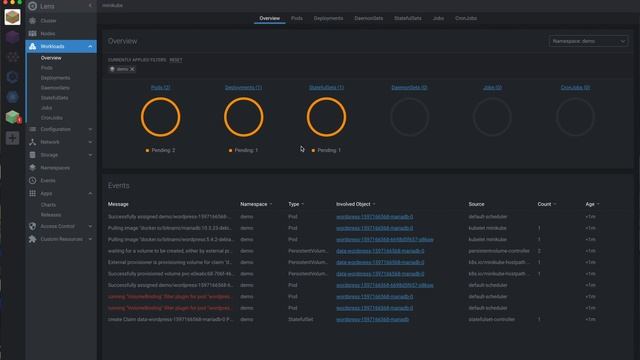
Task: Open involved object in 'Pulling image' wordpress row
Action: [384, 240]
